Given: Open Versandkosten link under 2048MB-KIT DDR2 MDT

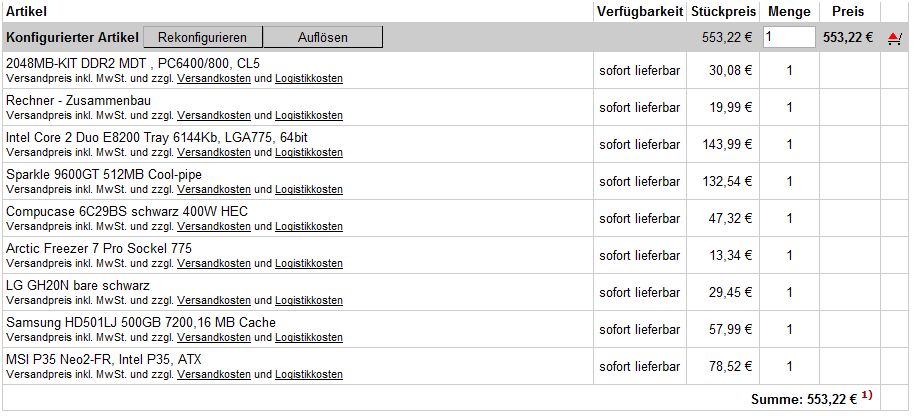Looking at the screenshot, I should point(214,78).
